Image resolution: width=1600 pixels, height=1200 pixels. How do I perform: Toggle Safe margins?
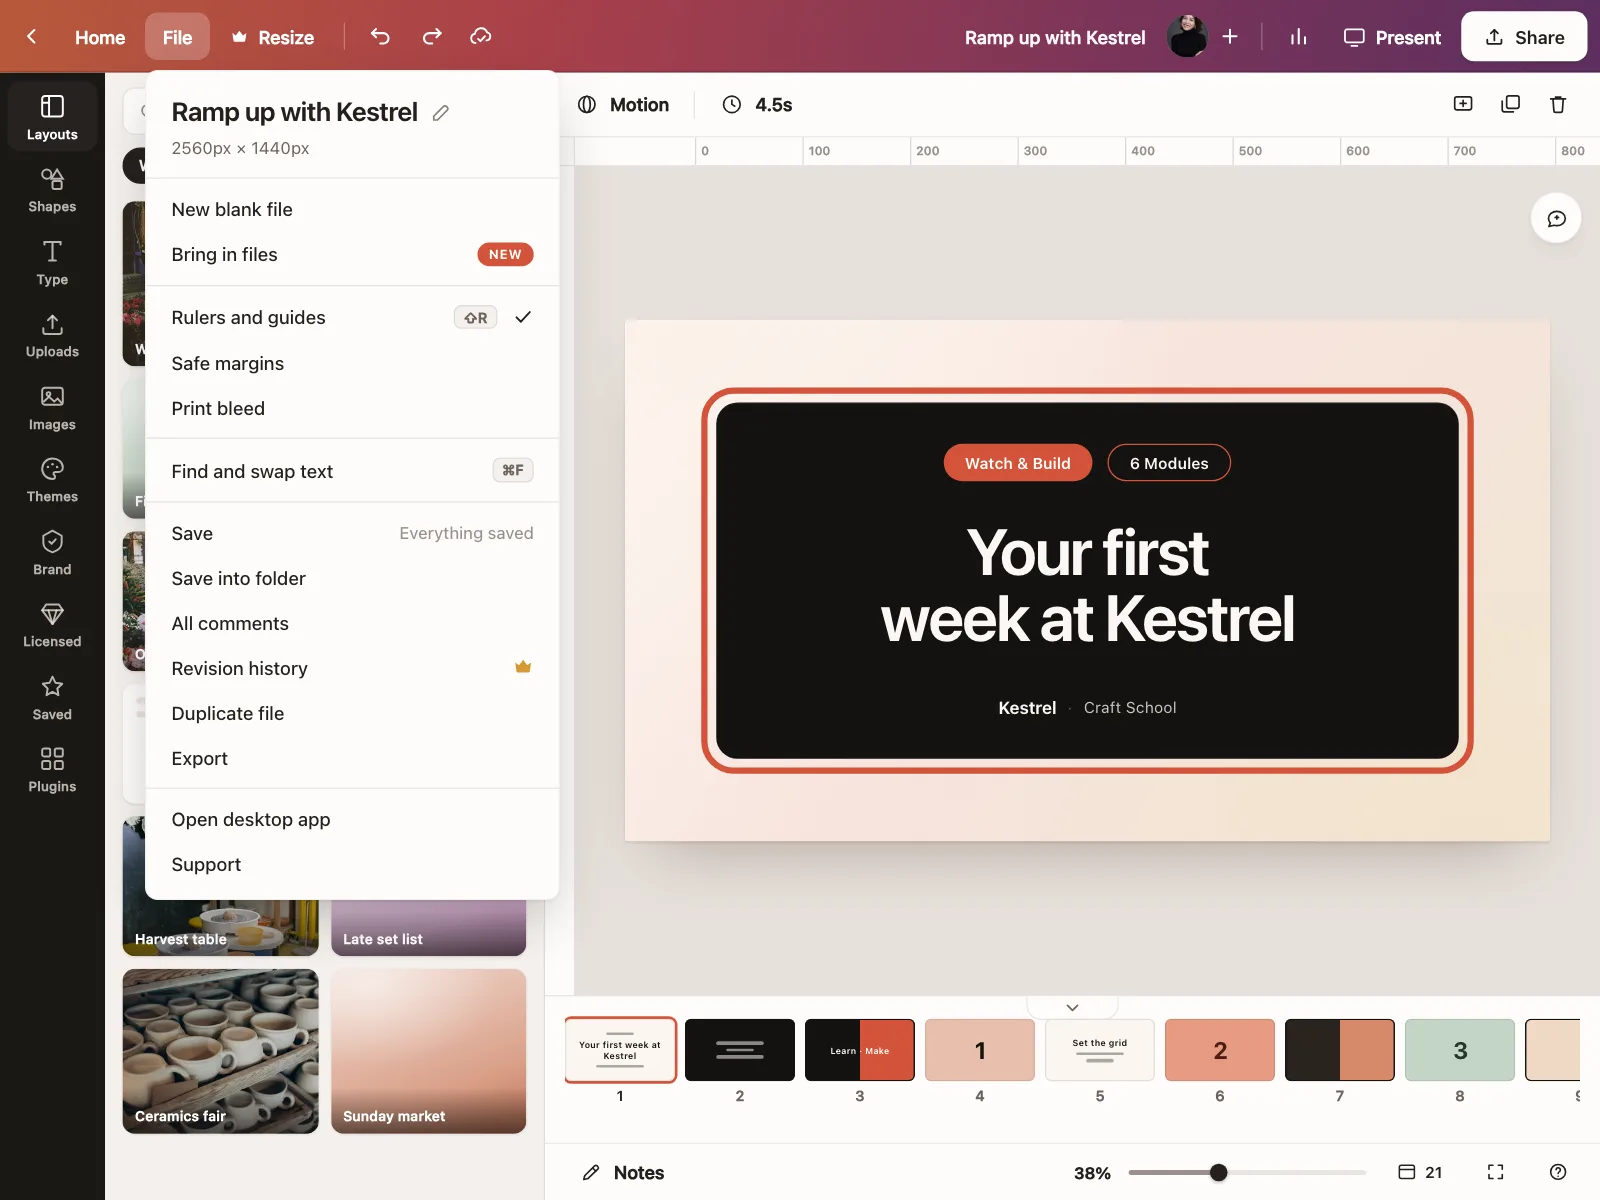(x=352, y=364)
